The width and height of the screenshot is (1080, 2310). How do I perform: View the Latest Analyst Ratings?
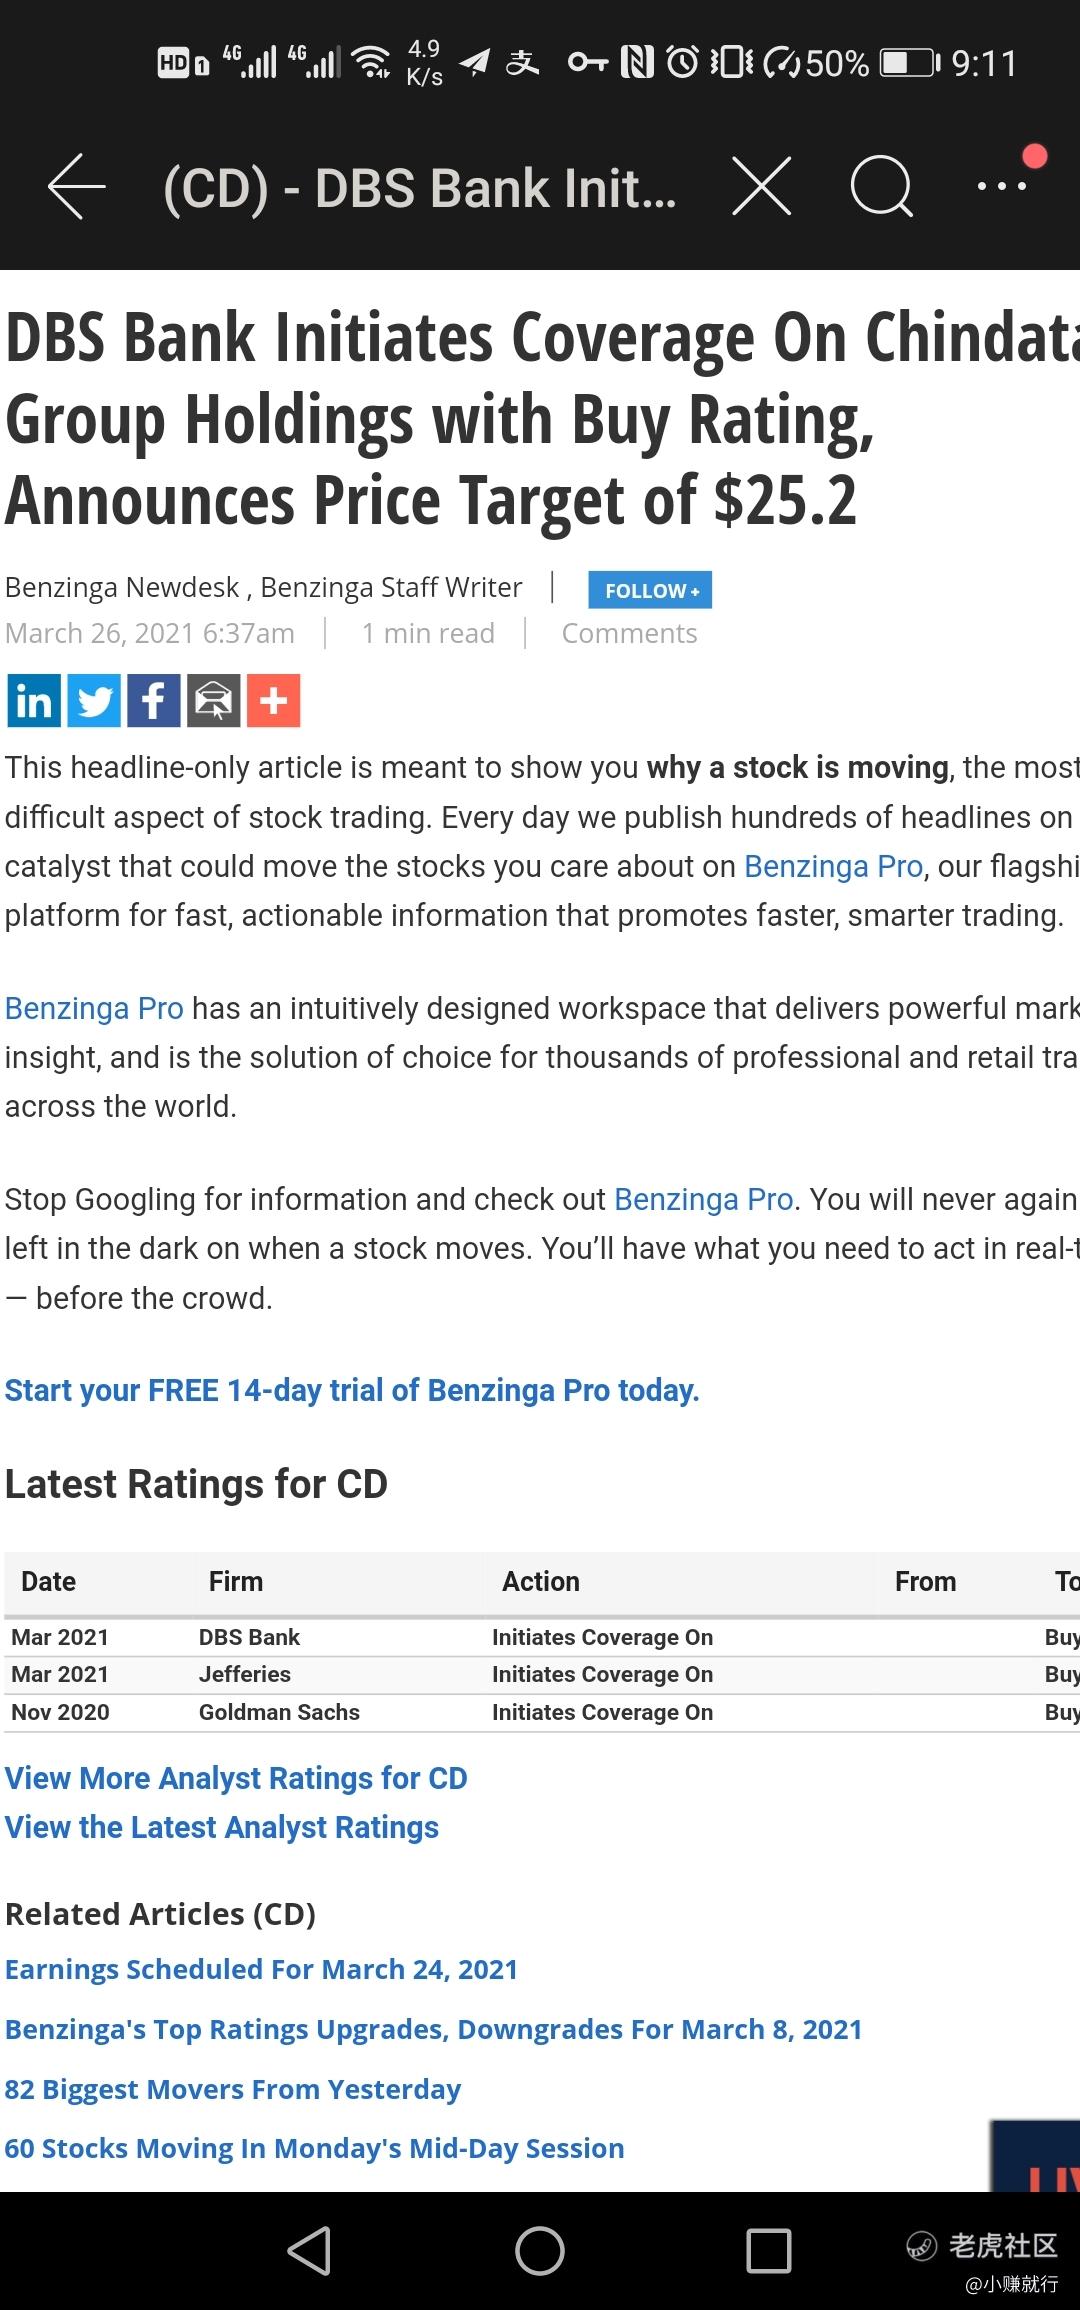pyautogui.click(x=222, y=1827)
